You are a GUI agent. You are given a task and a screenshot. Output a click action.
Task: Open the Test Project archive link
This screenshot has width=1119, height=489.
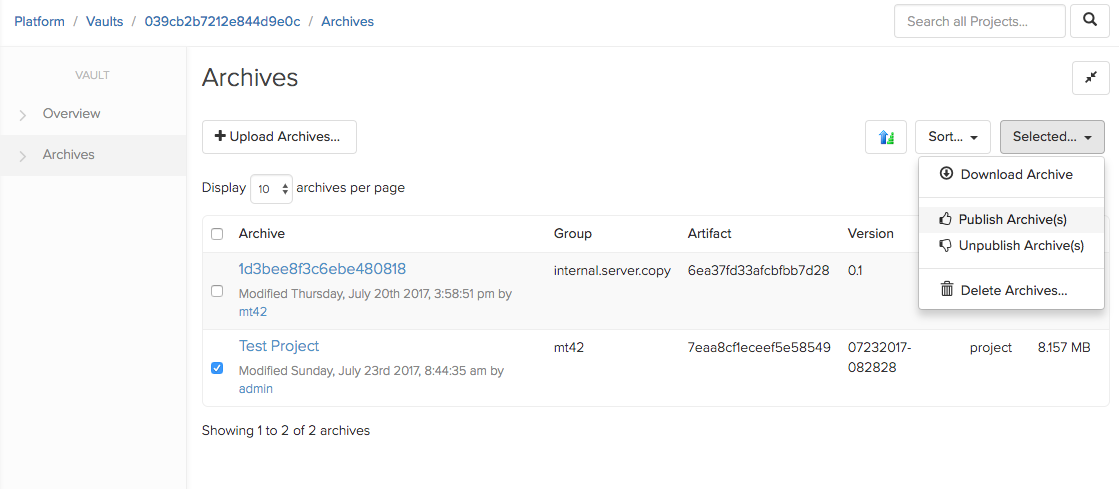(279, 346)
